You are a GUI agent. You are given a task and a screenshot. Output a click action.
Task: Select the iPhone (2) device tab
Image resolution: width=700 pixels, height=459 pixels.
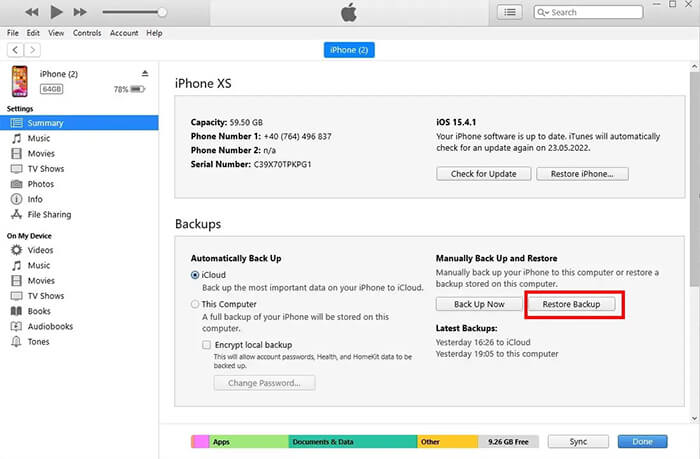pos(349,50)
